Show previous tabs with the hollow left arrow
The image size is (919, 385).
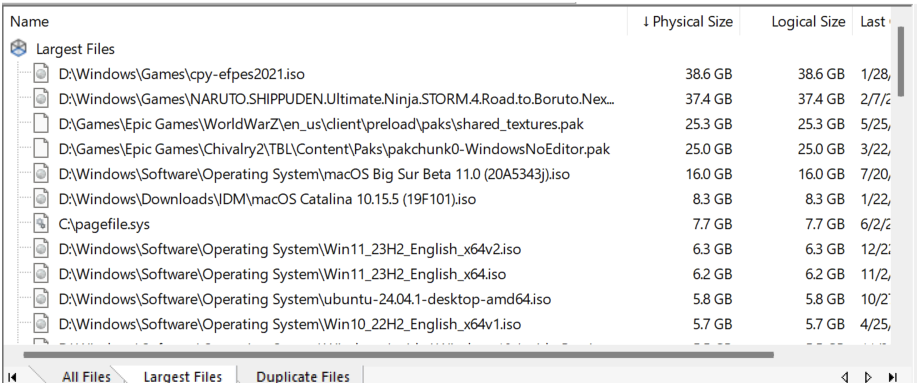845,377
